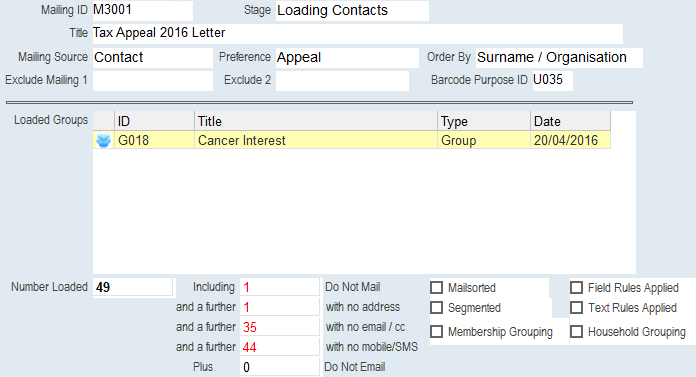The image size is (696, 377).
Task: Sort Loaded Groups by Title column header
Action: coord(316,121)
